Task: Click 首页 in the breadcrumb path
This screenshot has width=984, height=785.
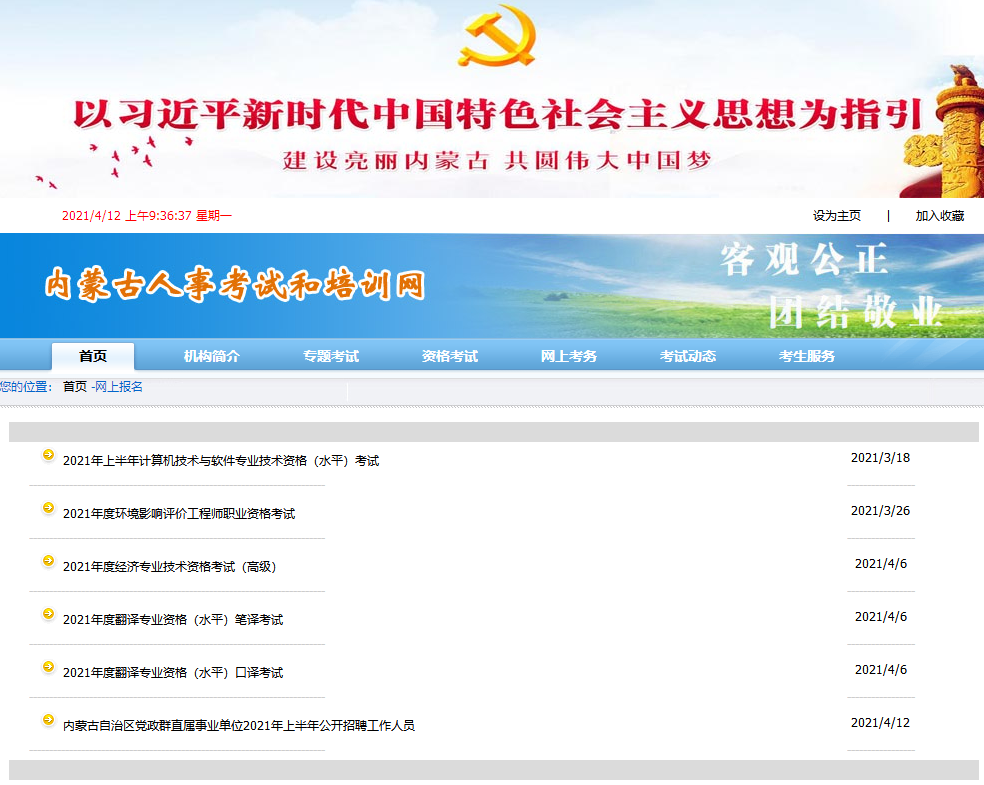Action: point(75,387)
